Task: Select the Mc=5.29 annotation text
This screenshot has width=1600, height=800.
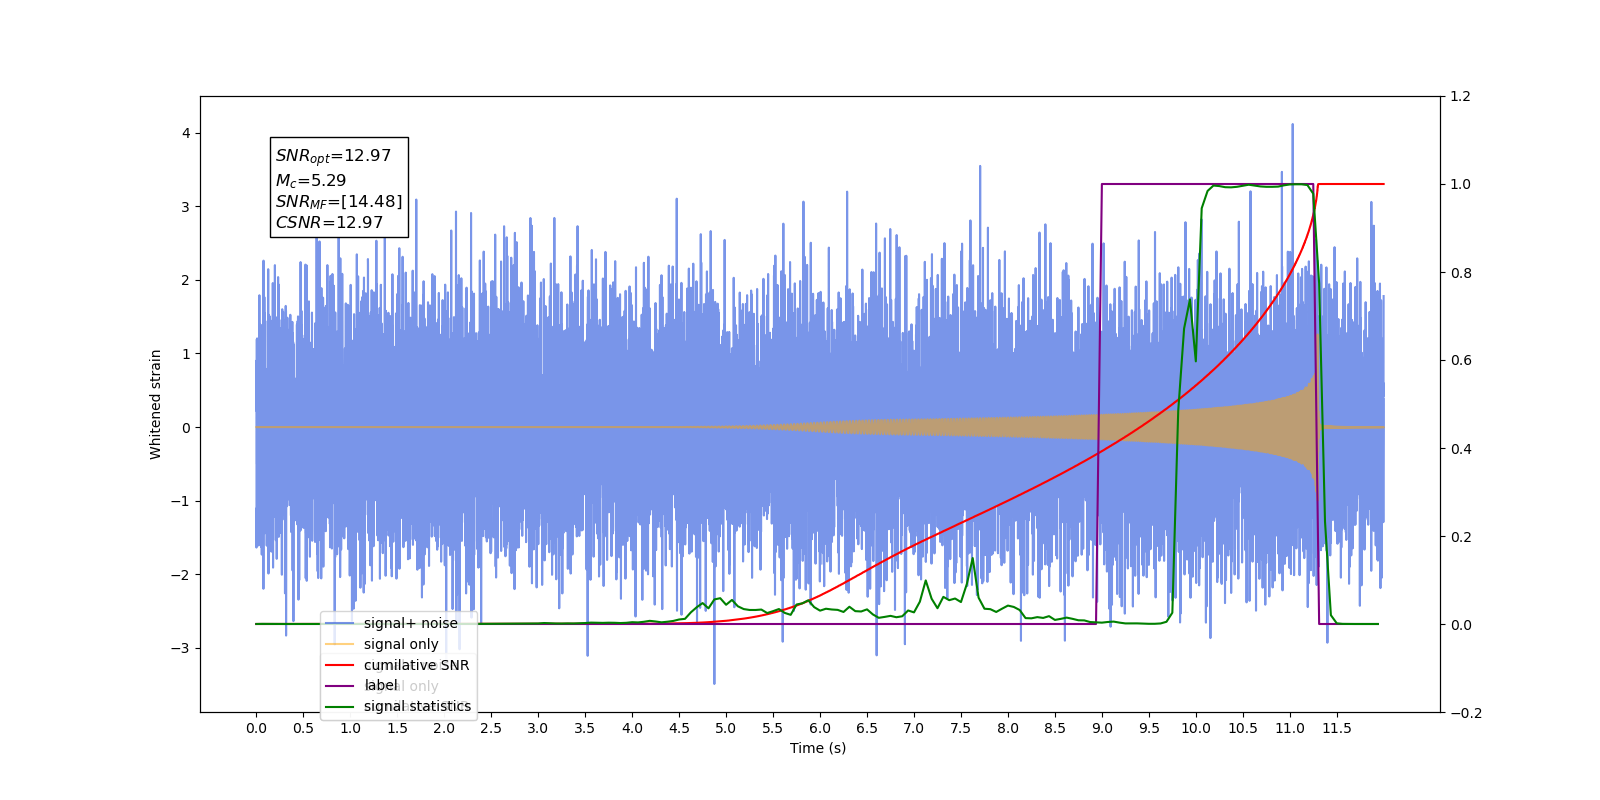Action: click(x=311, y=180)
